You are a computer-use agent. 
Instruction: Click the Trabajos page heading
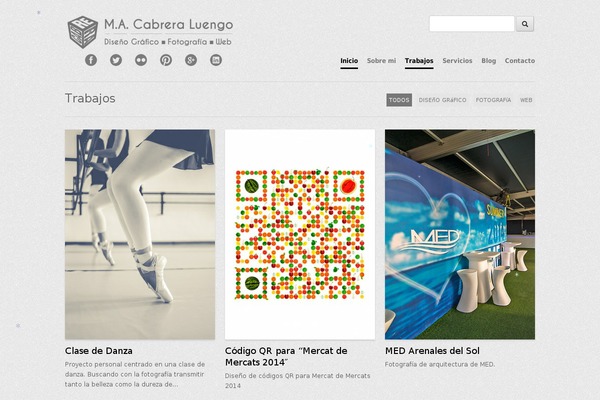(90, 98)
